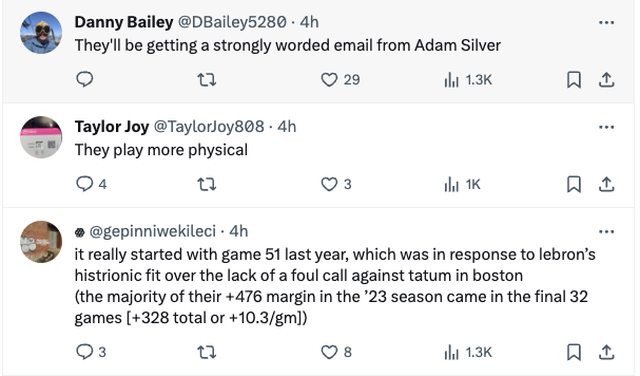Open Taylor Joy profile name link
The width and height of the screenshot is (640, 376).
coord(111,127)
